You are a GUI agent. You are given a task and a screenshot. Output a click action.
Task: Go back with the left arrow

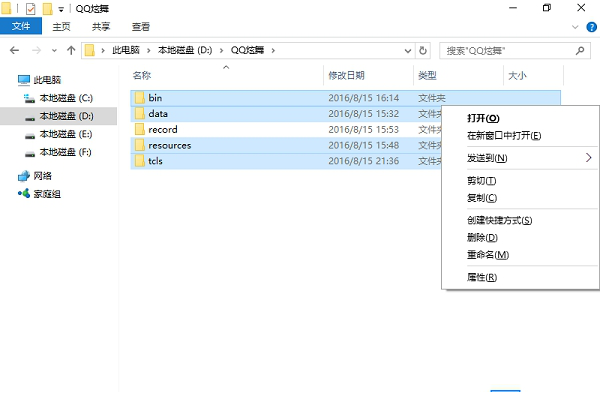point(15,50)
